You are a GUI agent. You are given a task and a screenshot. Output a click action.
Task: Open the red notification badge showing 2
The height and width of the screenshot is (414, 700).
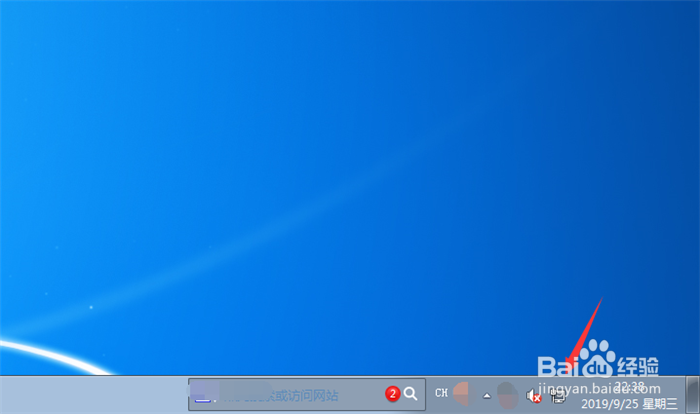point(392,394)
